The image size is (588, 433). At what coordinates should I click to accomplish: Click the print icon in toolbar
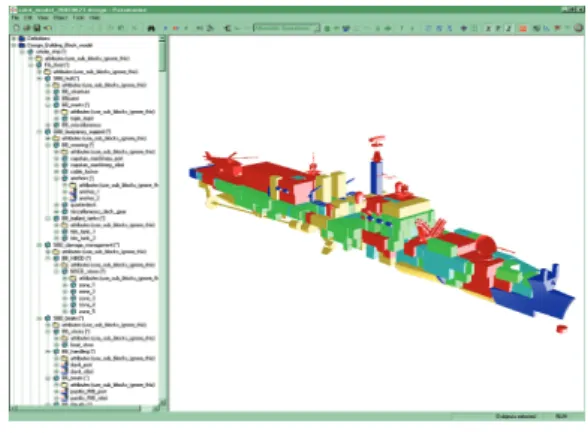click(x=27, y=28)
